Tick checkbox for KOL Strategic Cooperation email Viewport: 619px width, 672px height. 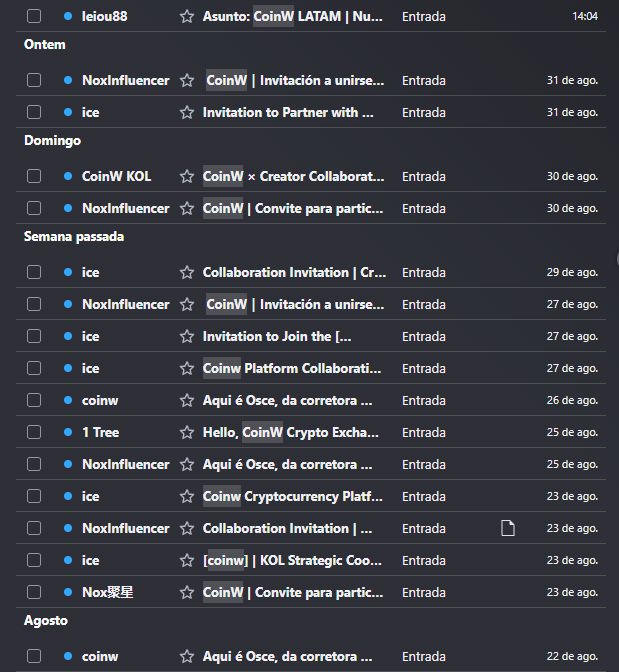(x=34, y=560)
